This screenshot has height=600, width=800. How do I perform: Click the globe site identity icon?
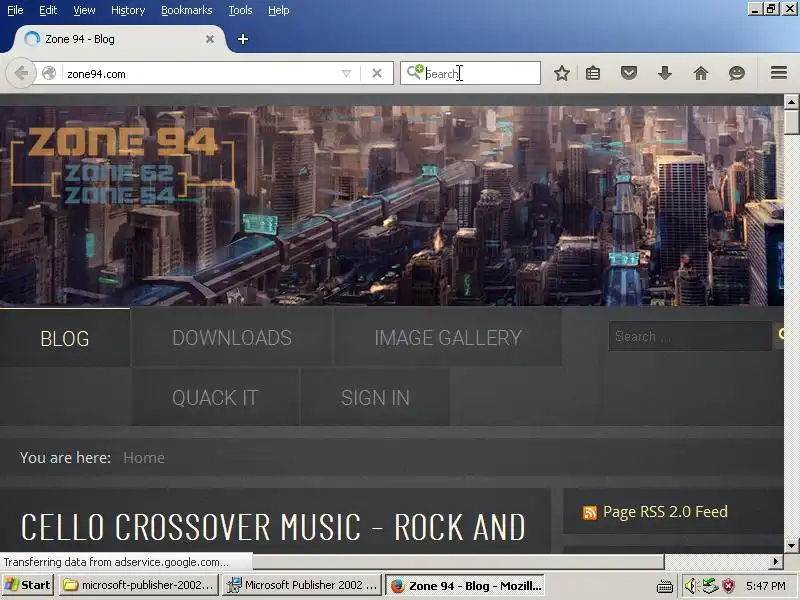point(49,73)
